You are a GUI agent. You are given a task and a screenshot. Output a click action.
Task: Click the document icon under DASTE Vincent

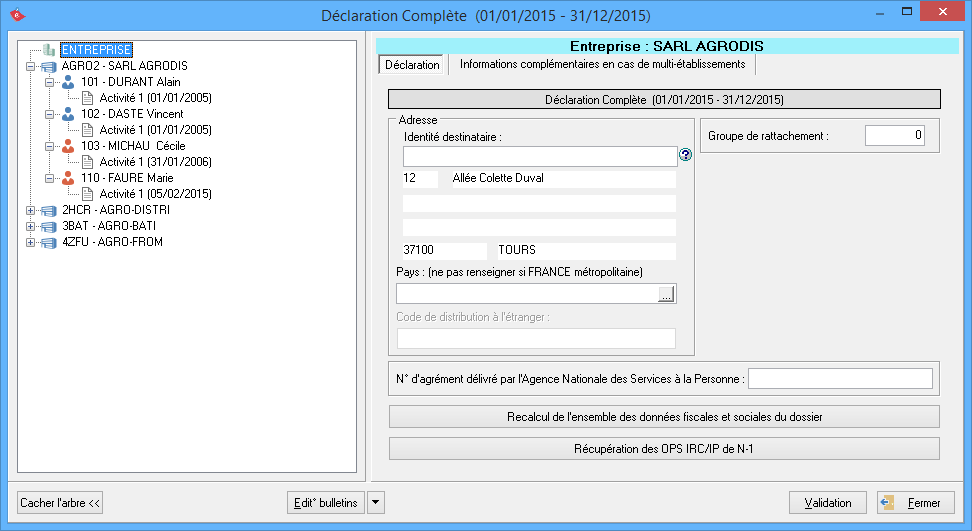[x=87, y=130]
